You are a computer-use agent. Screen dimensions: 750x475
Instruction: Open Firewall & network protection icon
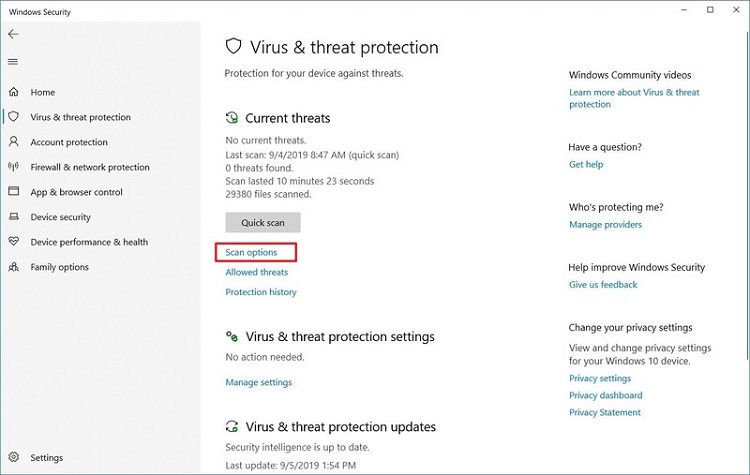point(13,167)
